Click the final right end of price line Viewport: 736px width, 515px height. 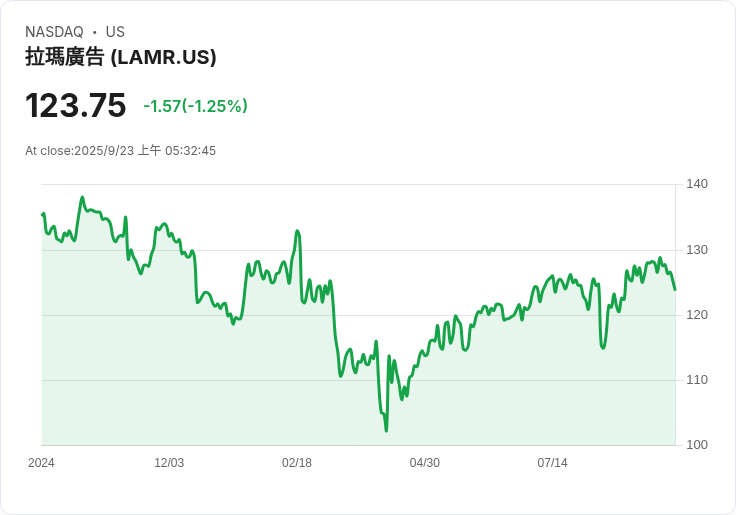(x=675, y=290)
